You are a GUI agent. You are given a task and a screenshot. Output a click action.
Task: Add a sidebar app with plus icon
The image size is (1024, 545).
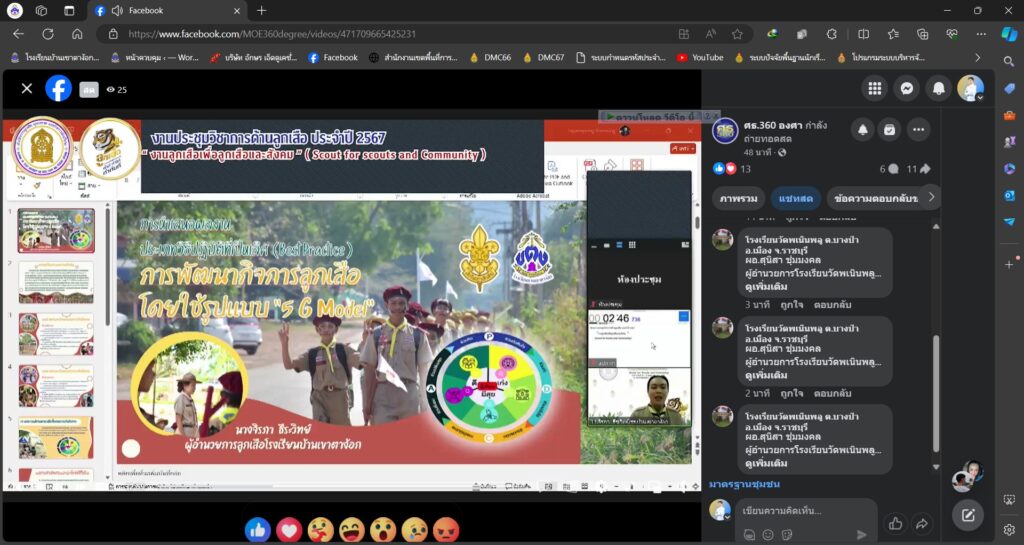1009,264
